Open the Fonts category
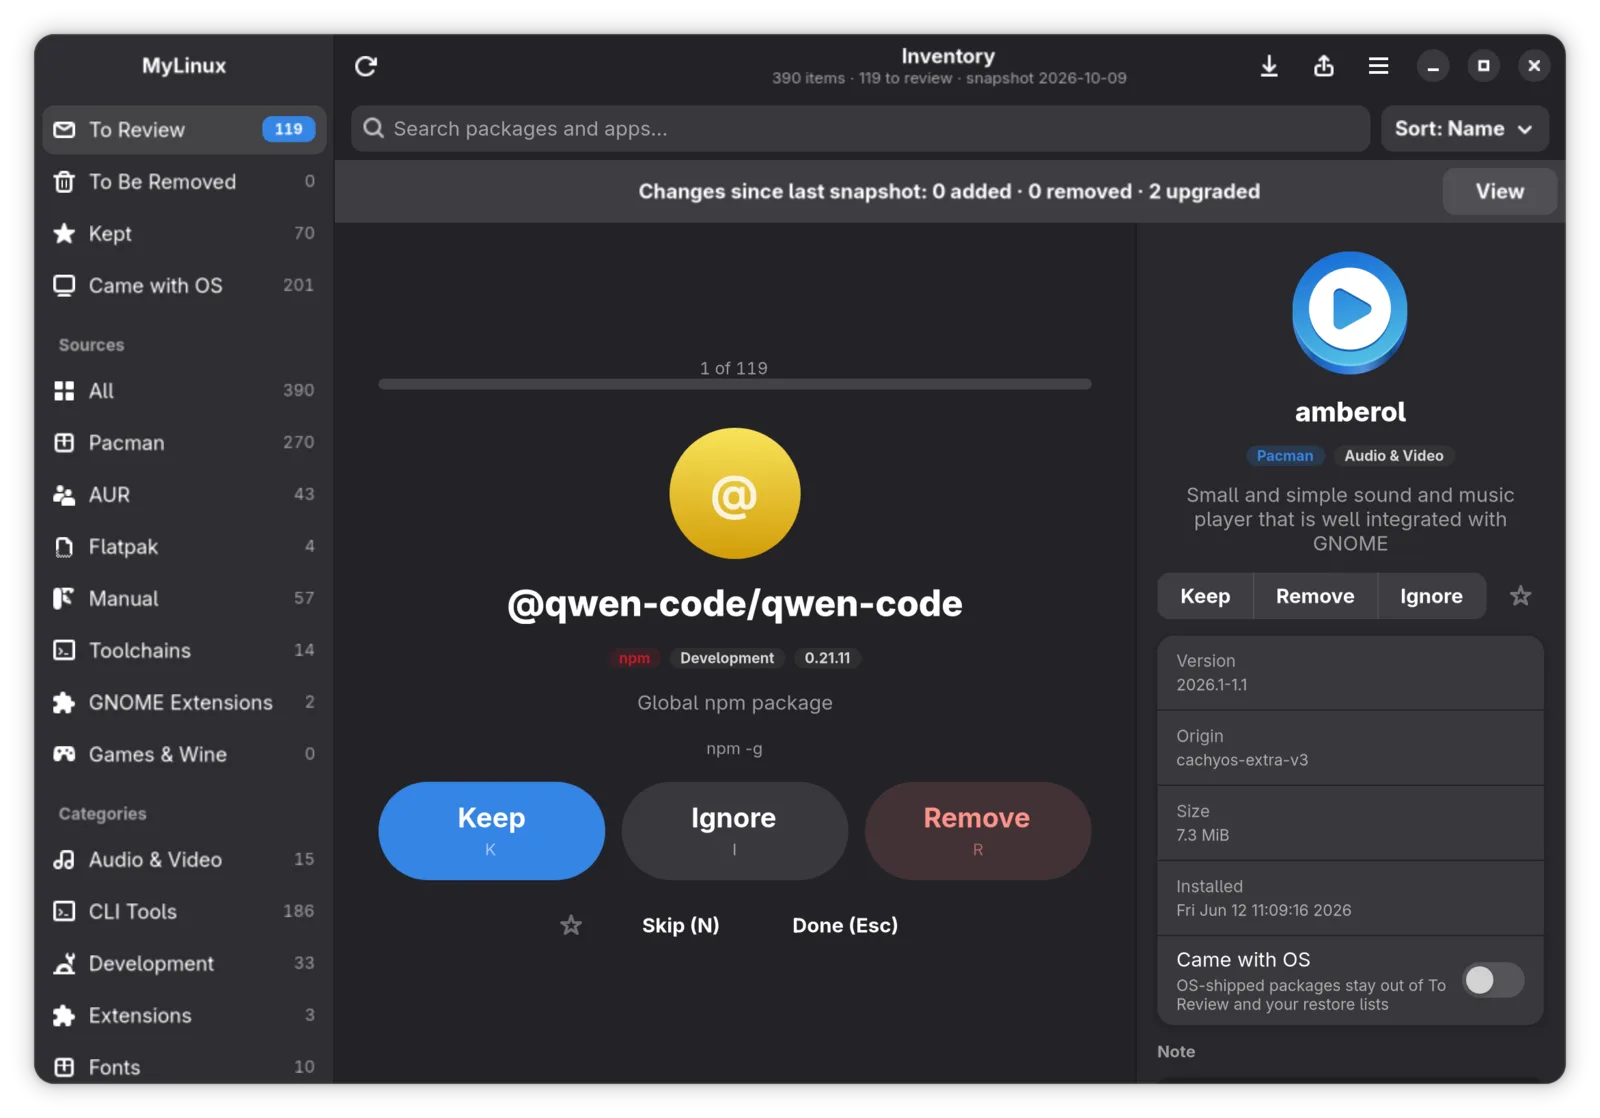The width and height of the screenshot is (1600, 1118). [x=184, y=1067]
